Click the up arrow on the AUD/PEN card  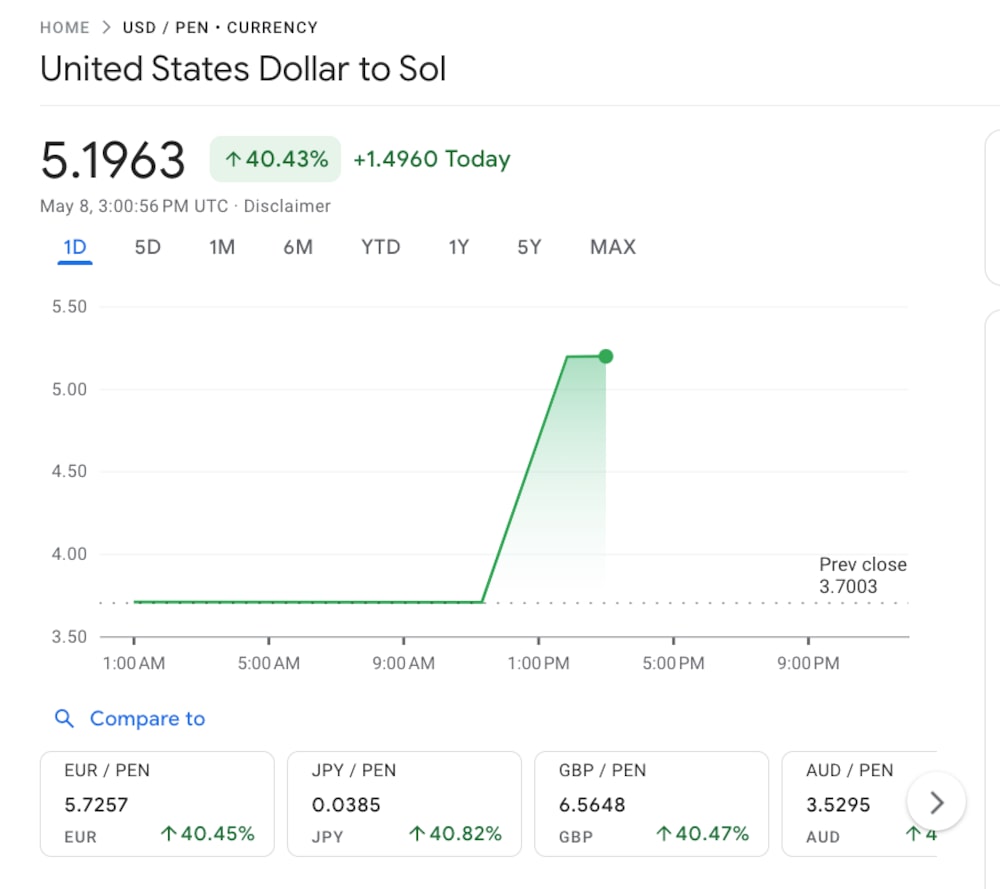pyautogui.click(x=912, y=832)
